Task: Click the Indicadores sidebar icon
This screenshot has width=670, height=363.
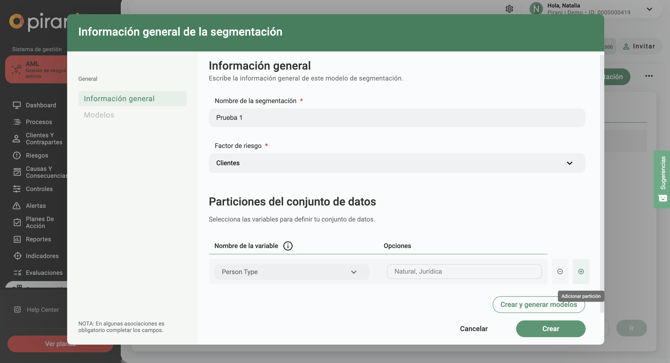Action: [17, 256]
